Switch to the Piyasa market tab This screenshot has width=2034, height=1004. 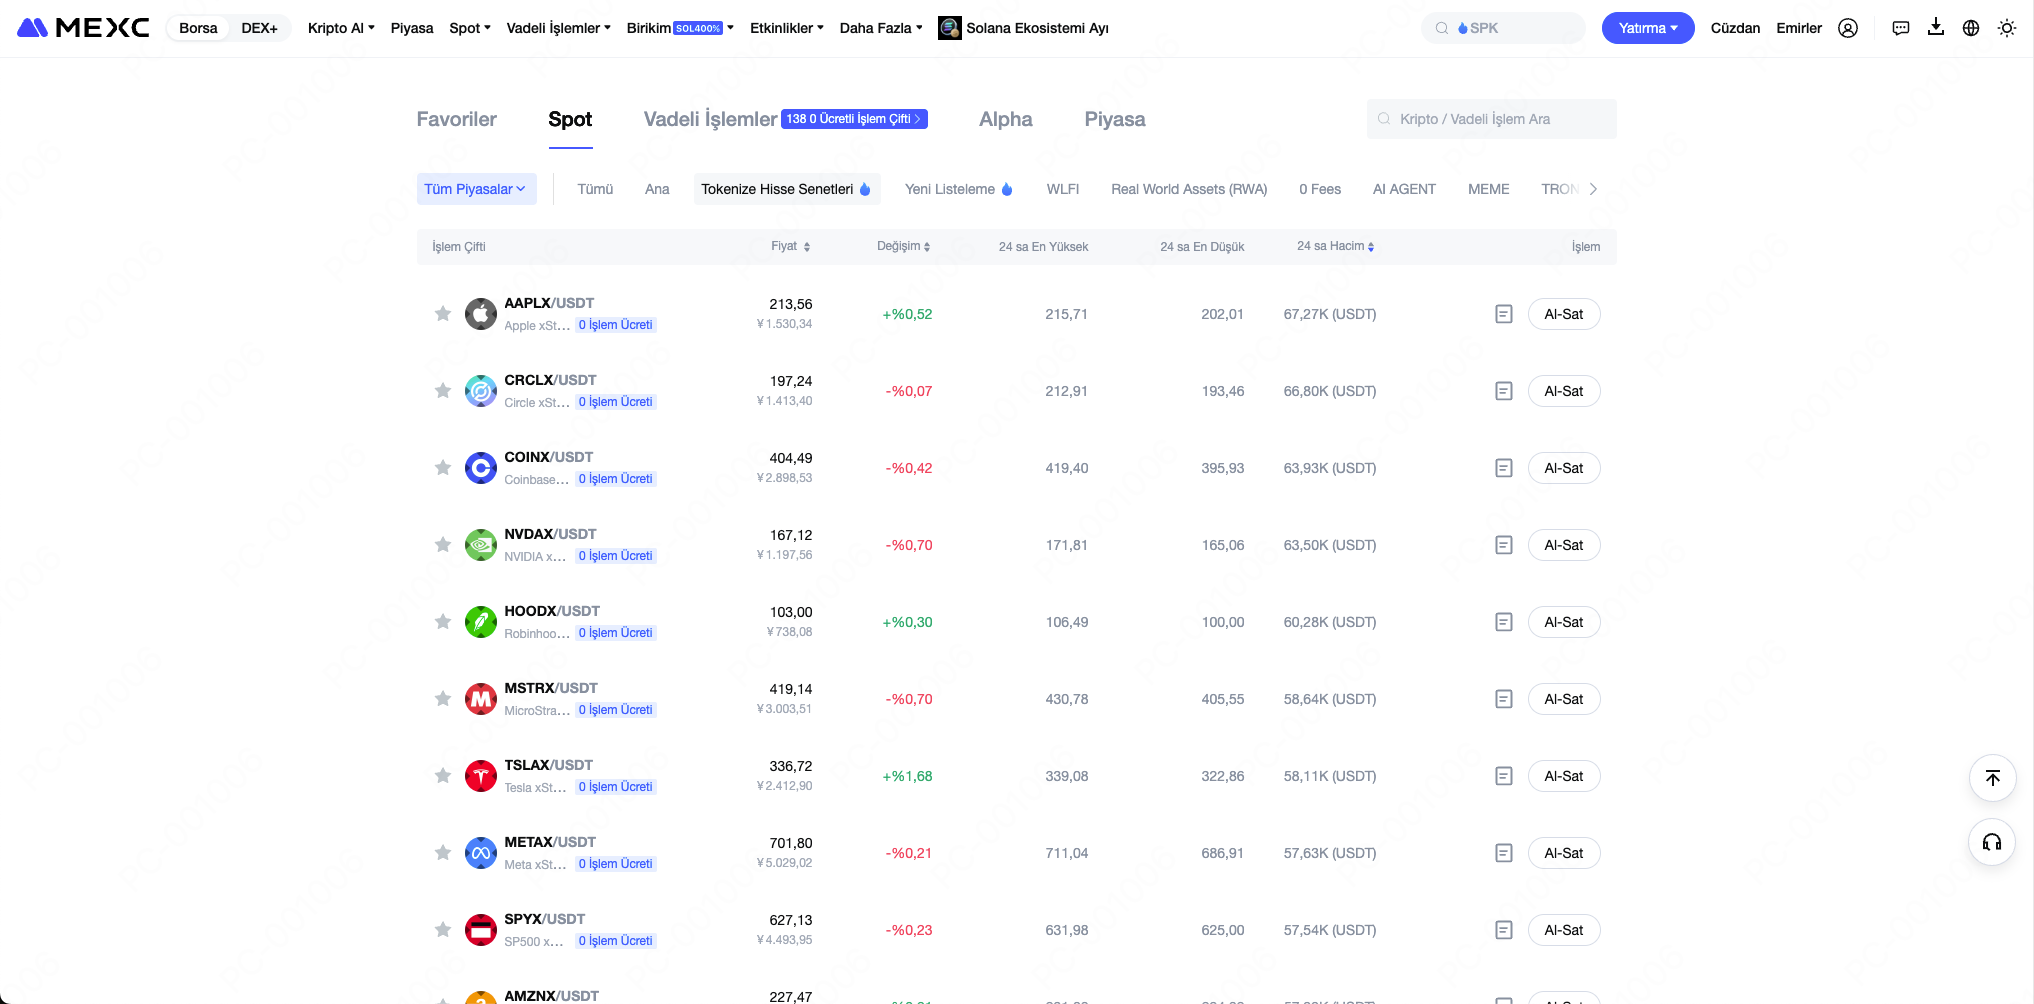click(1115, 119)
